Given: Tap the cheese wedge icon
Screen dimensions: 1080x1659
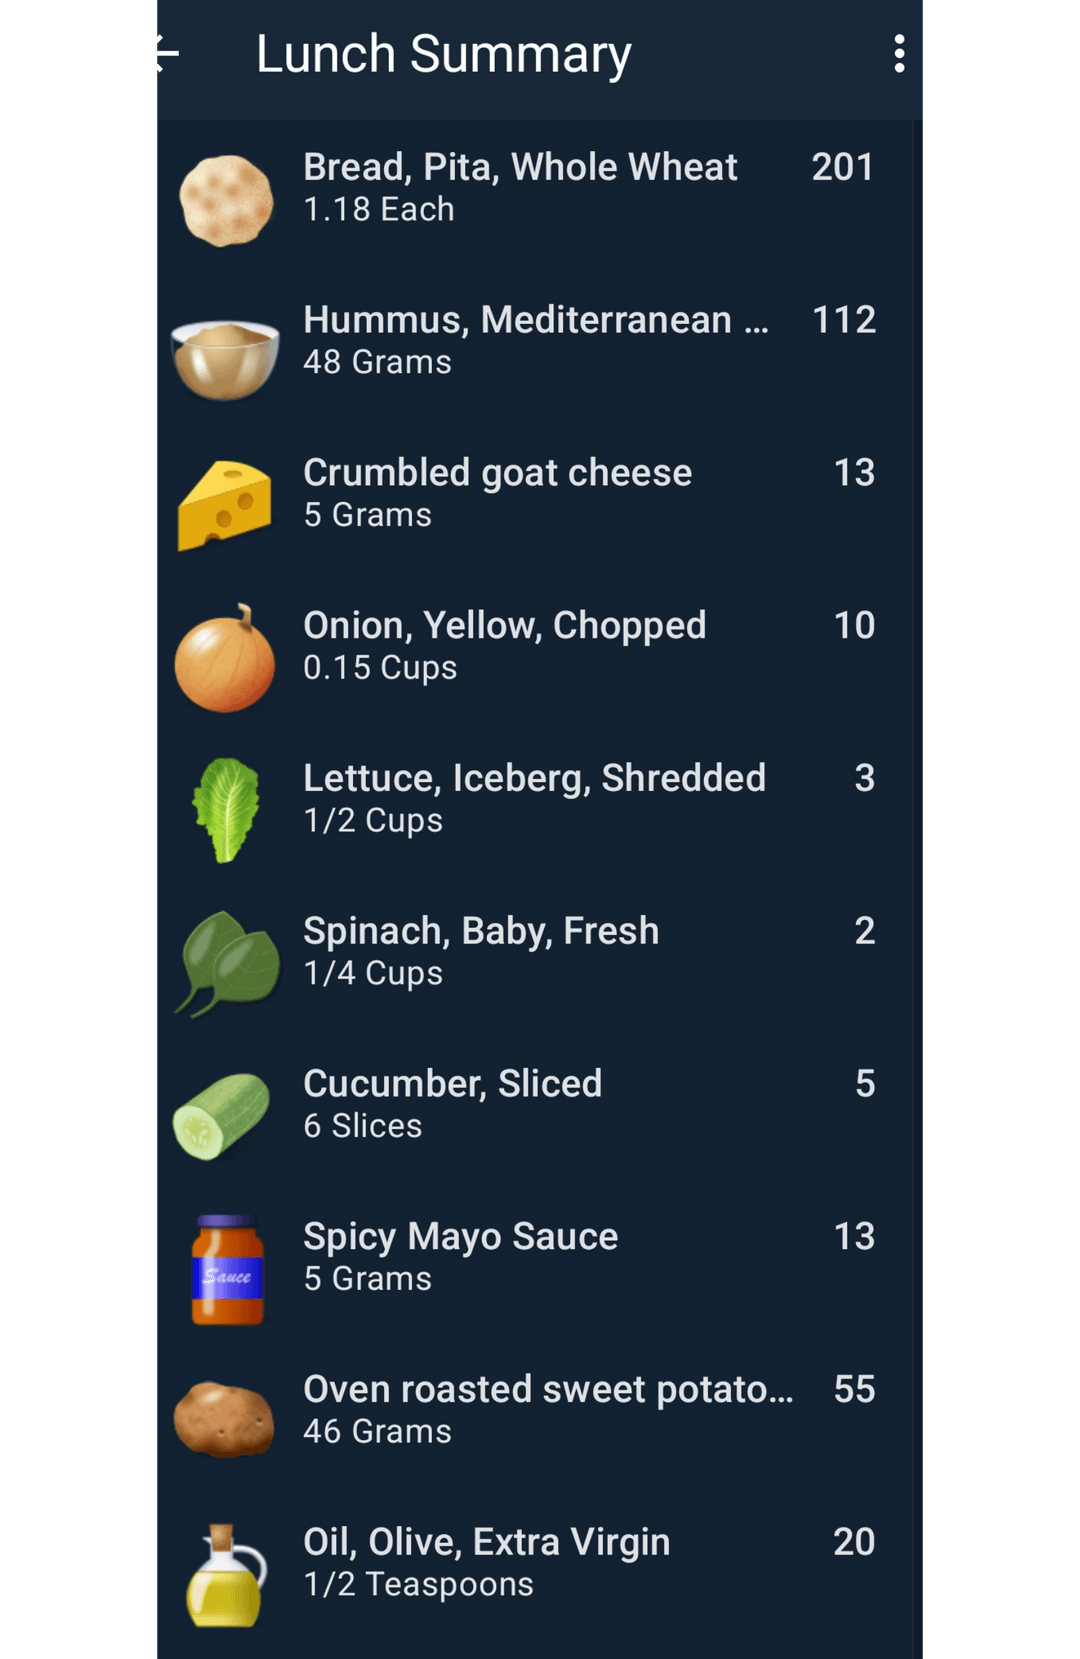Looking at the screenshot, I should [x=225, y=505].
